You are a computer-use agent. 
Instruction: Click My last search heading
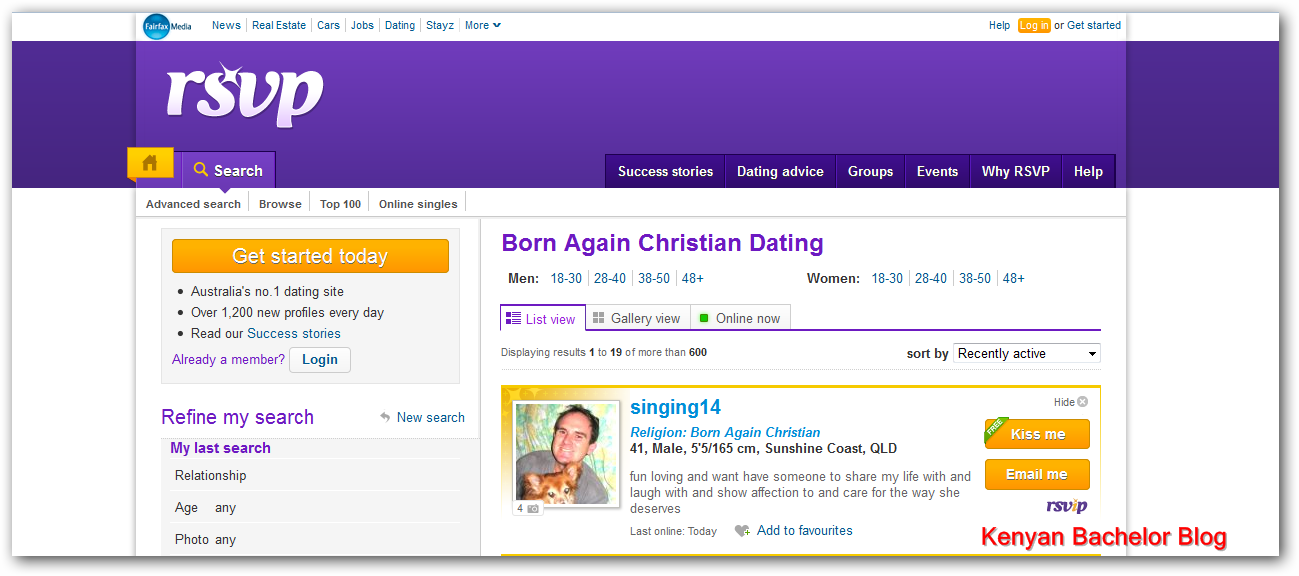[220, 448]
